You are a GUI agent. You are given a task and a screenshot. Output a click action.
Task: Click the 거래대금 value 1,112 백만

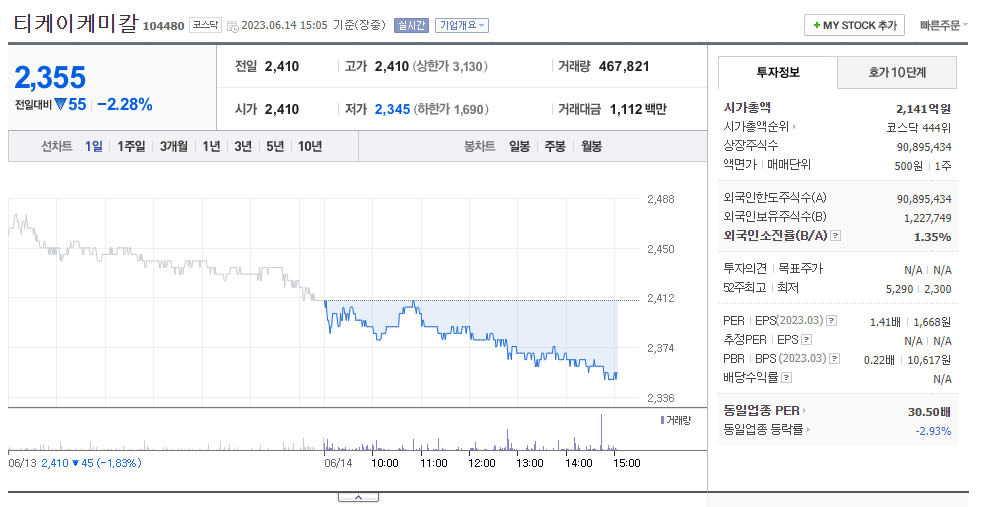(x=638, y=110)
